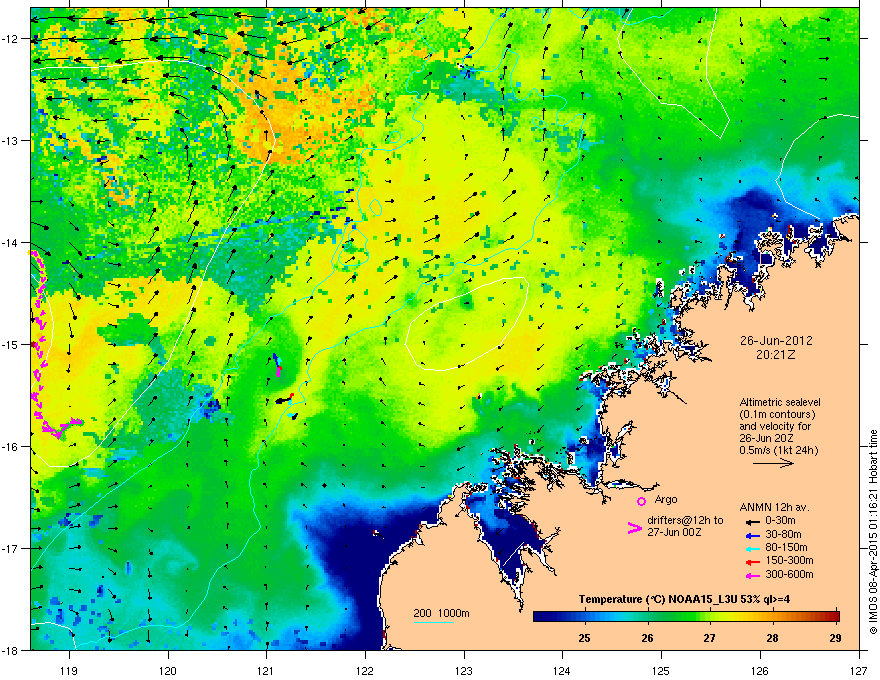The width and height of the screenshot is (880, 680).
Task: Click the white closed sealevel contour near 123E
Action: click(466, 324)
